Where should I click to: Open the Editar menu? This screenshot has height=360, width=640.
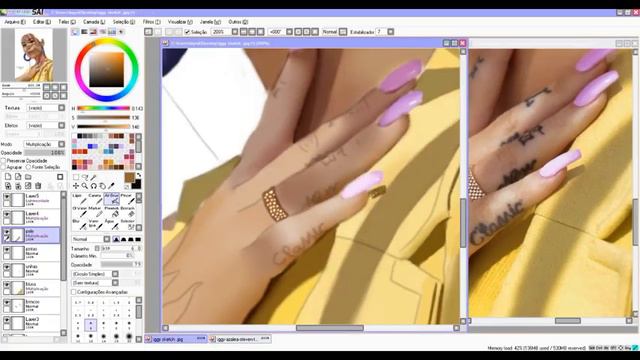pyautogui.click(x=42, y=22)
